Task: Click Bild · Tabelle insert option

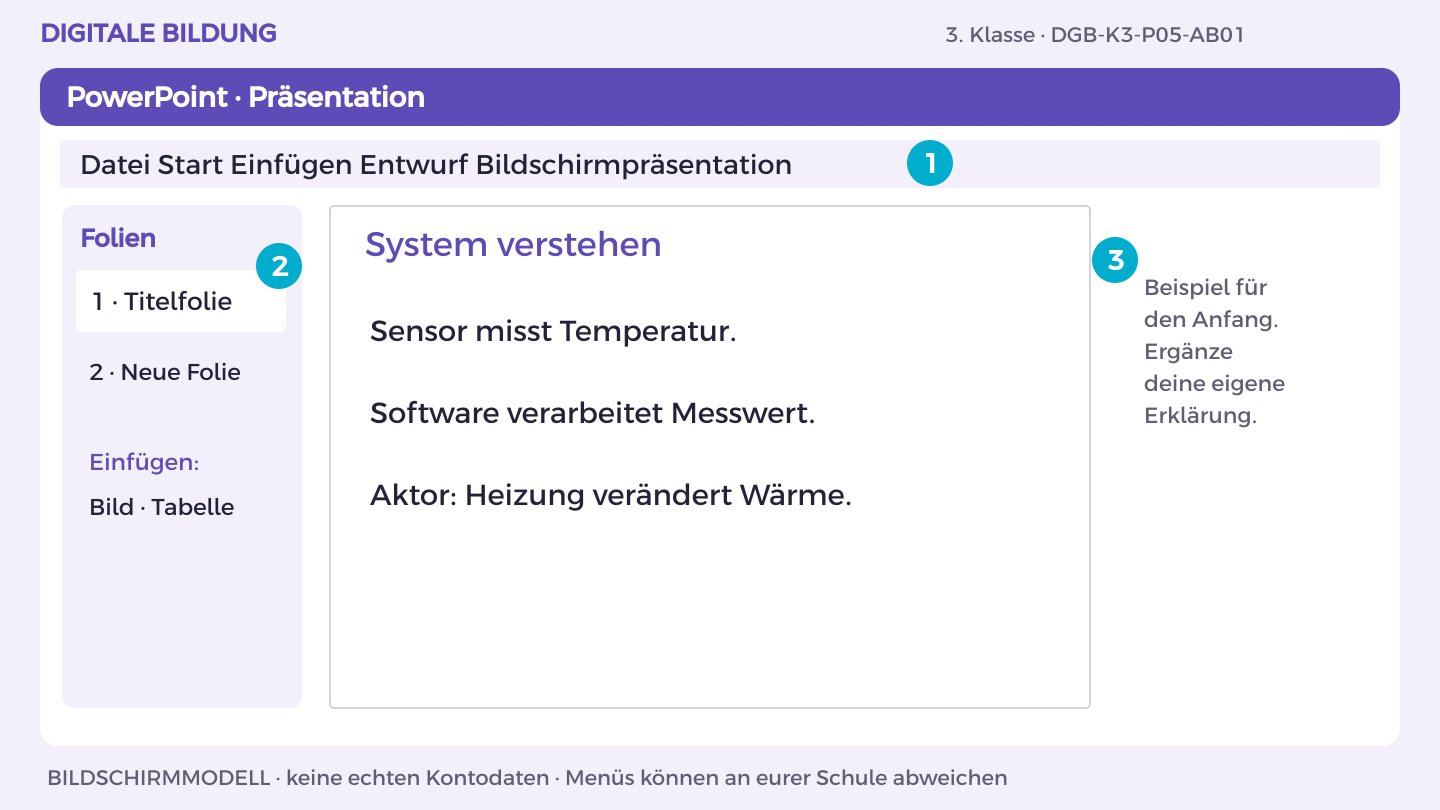Action: [x=162, y=507]
